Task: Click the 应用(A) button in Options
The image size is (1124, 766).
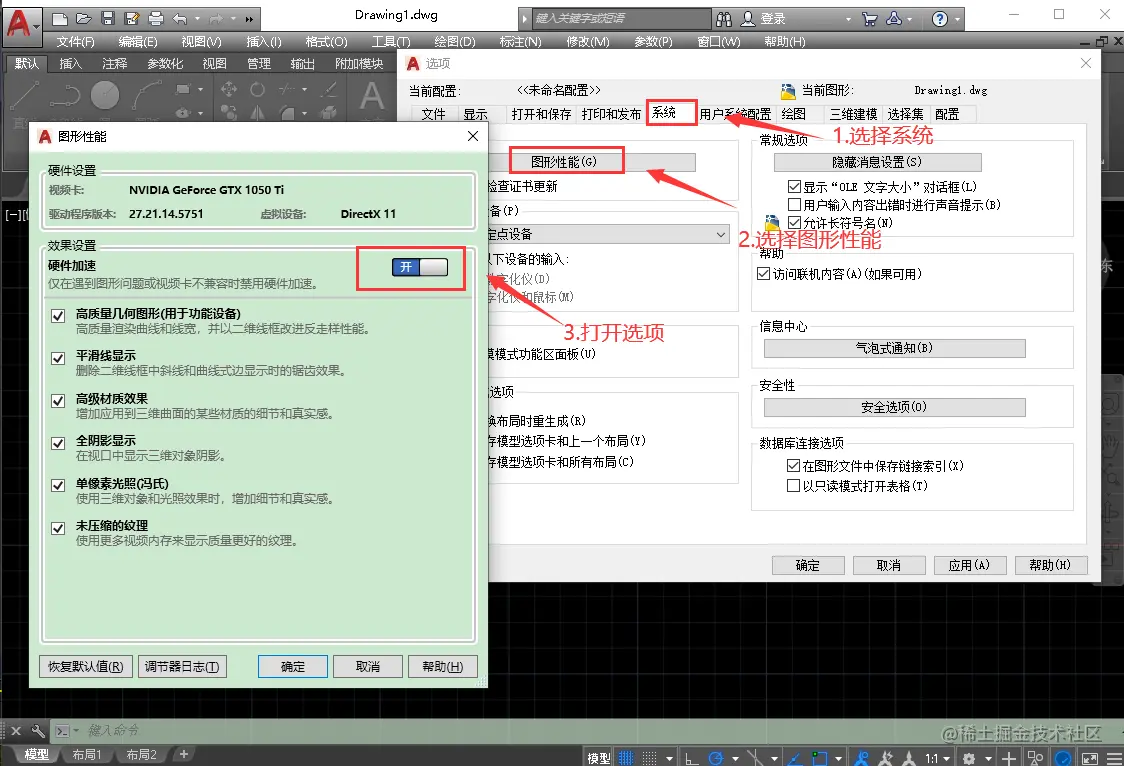Action: 969,565
